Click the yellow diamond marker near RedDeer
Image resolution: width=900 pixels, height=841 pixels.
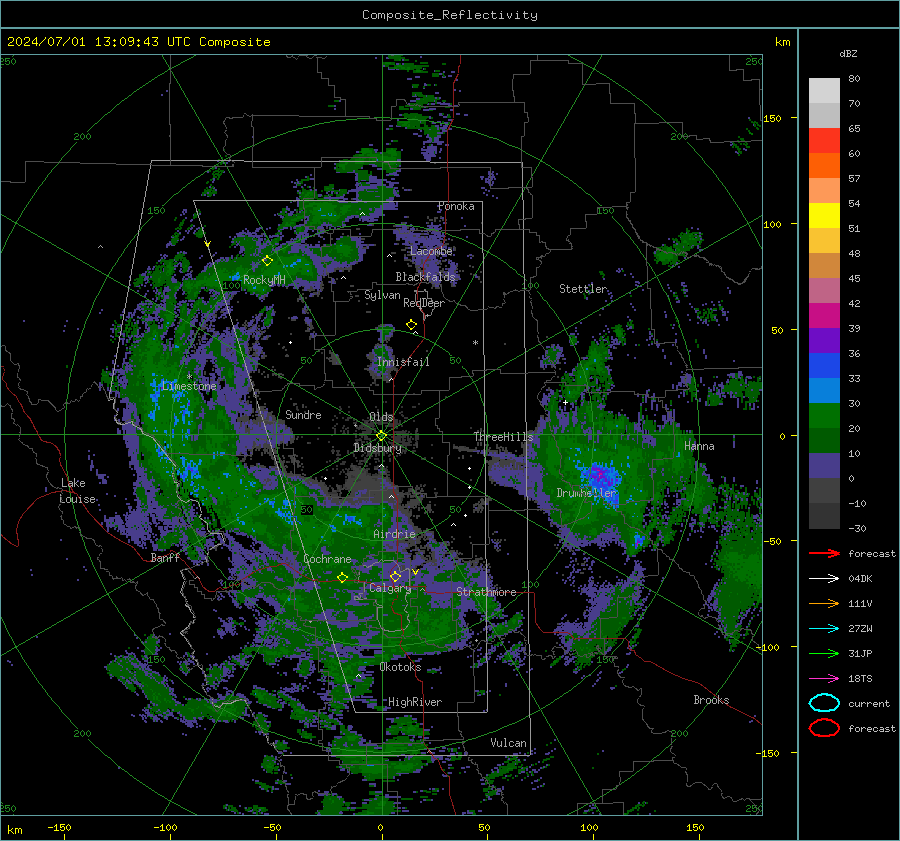pos(411,325)
